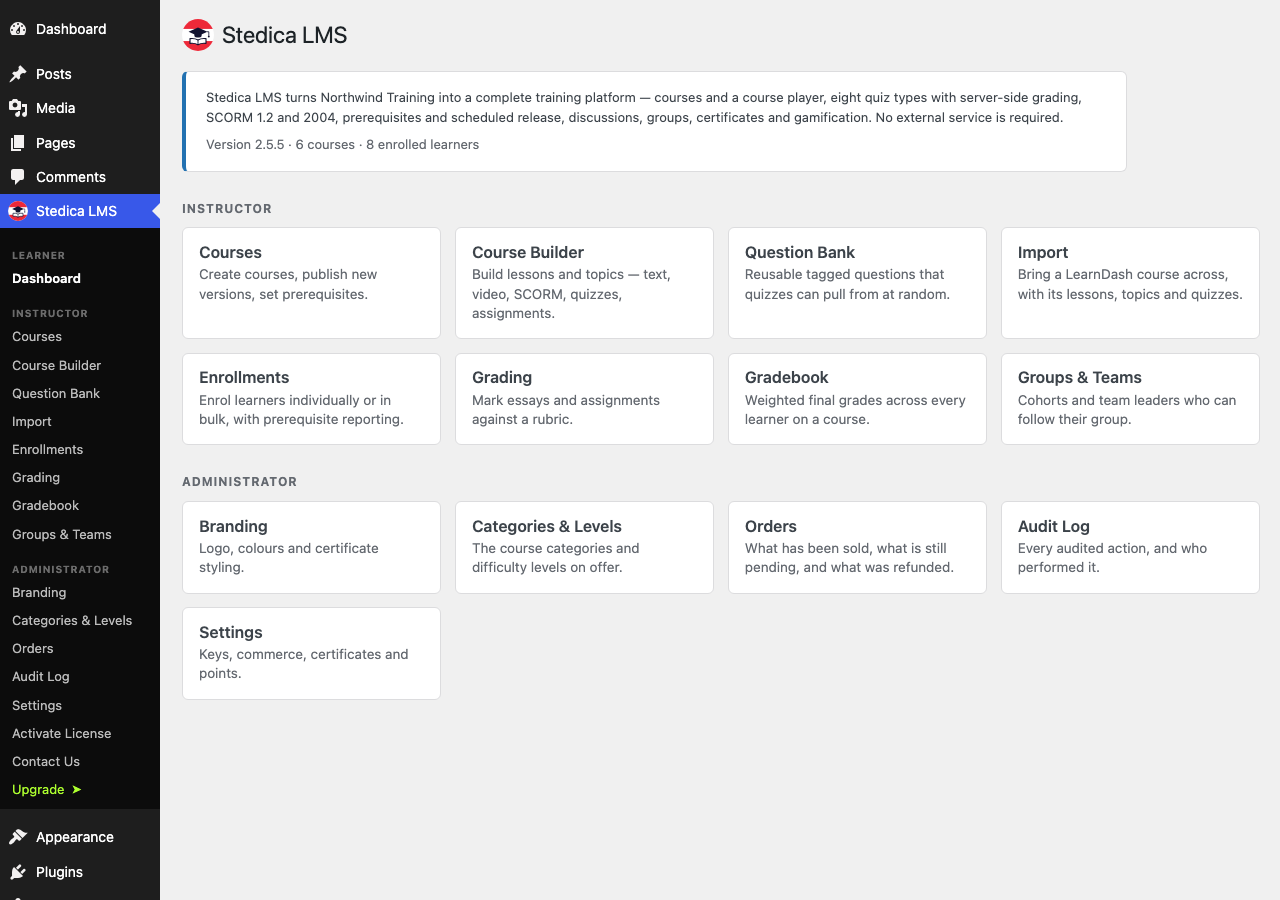Open the Enrollments card

click(x=311, y=399)
